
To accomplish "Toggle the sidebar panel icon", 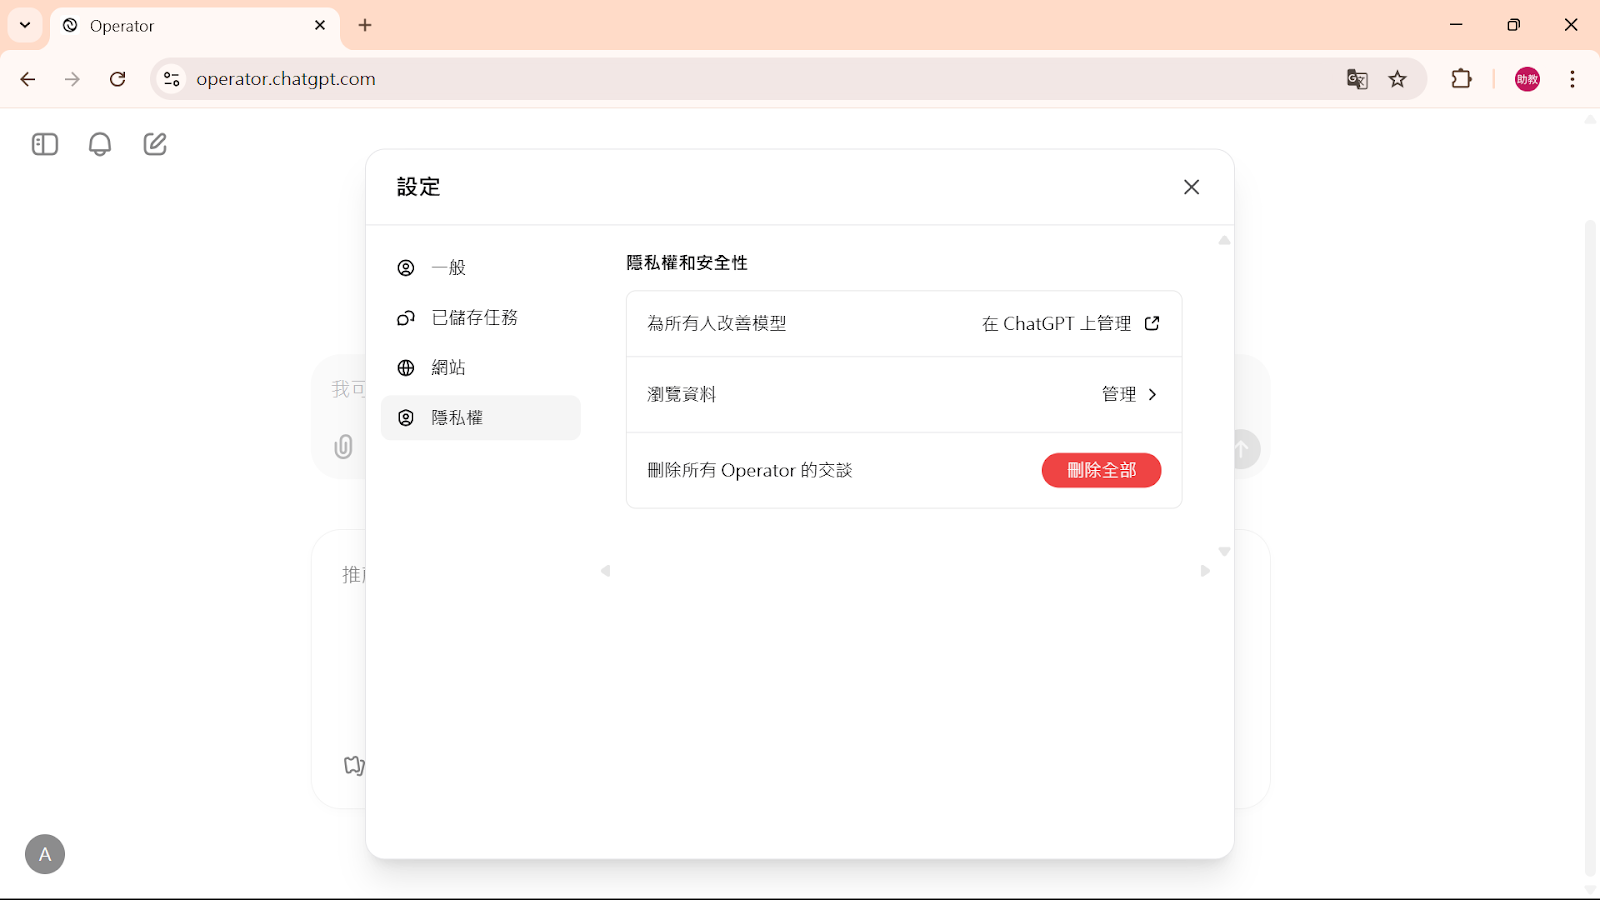I will tap(45, 144).
